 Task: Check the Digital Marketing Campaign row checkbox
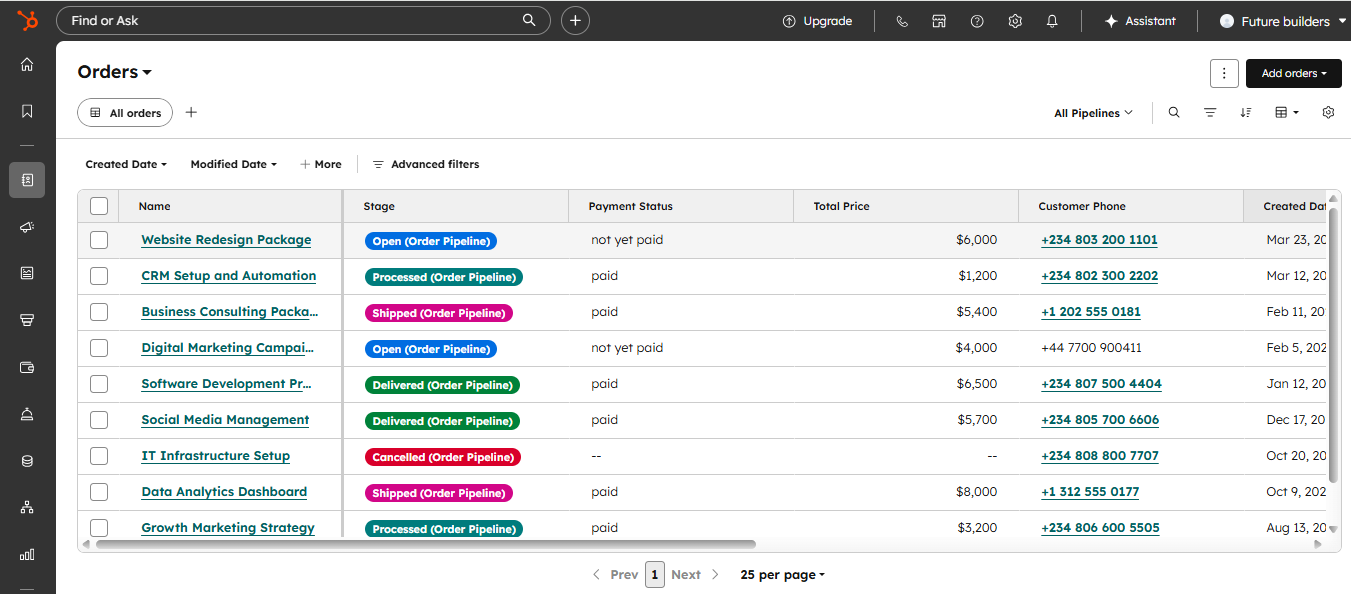coord(99,348)
